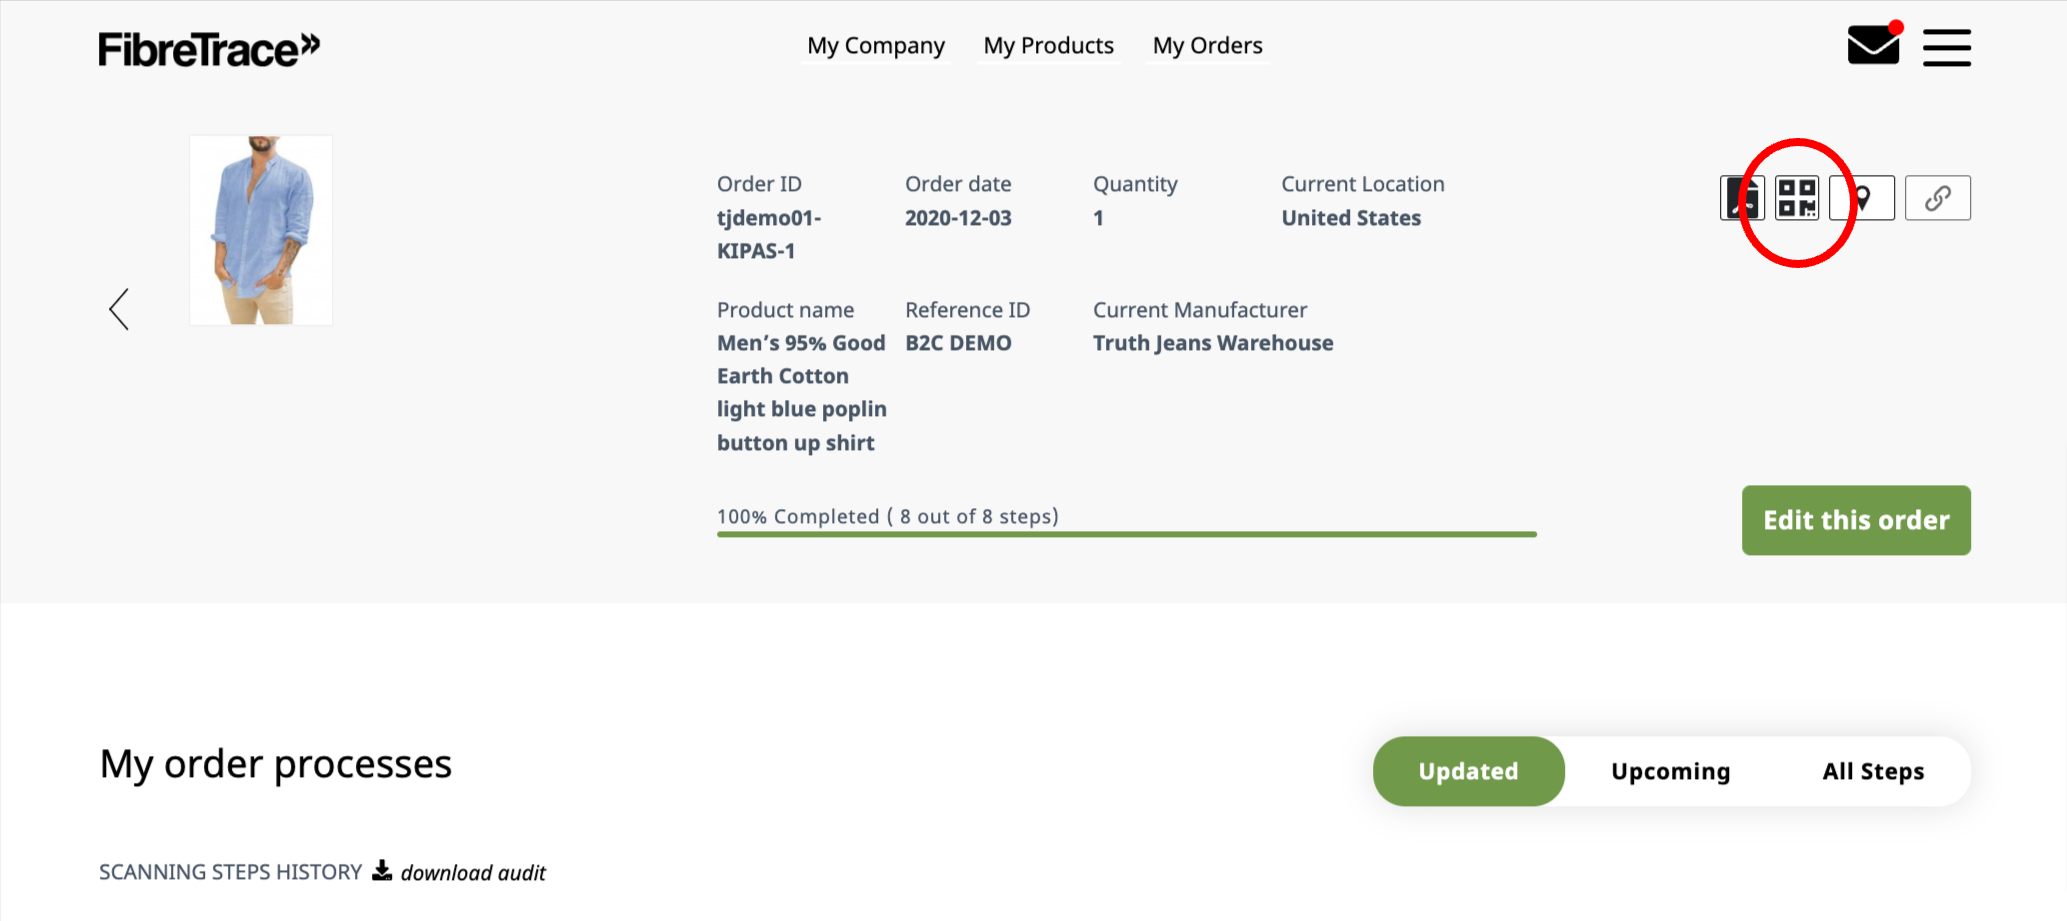The width and height of the screenshot is (2067, 921).
Task: Open the hamburger navigation menu
Action: tap(1946, 47)
